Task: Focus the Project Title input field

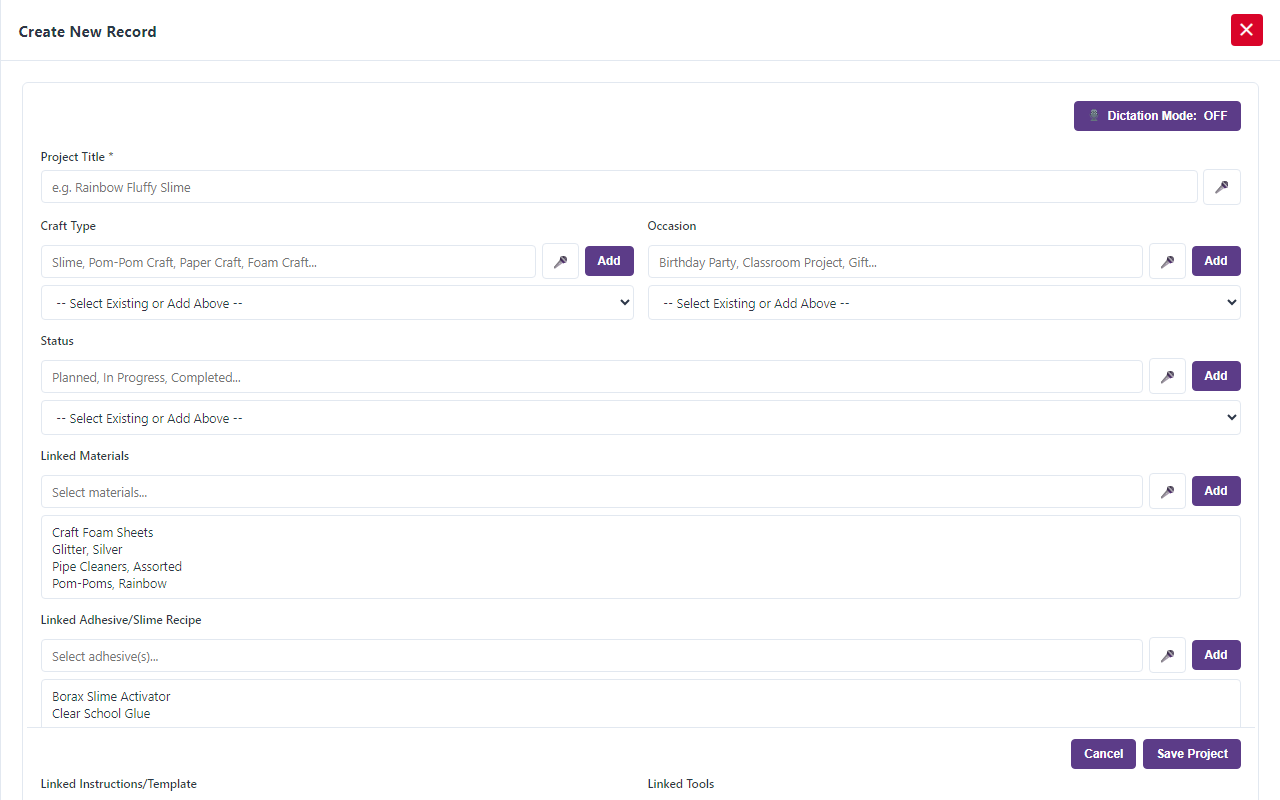Action: pos(619,187)
